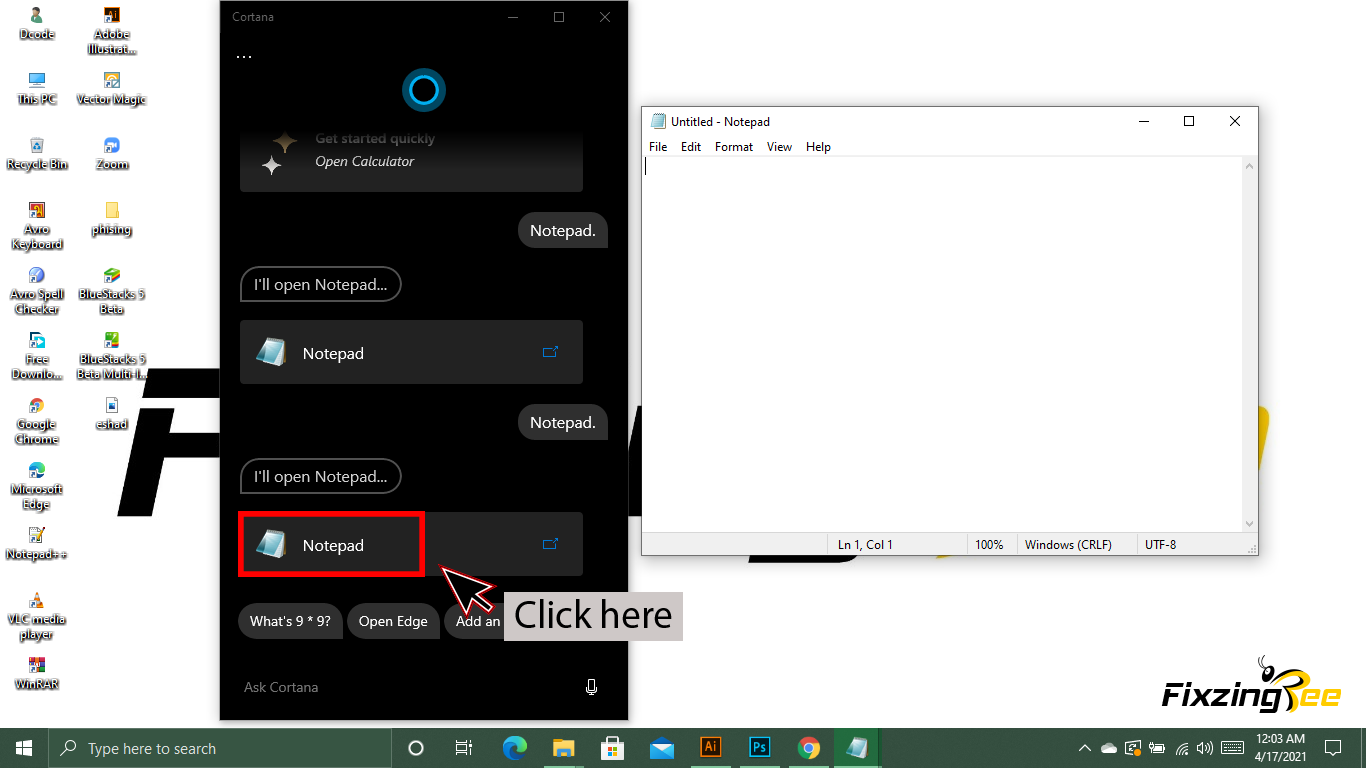Screen dimensions: 1366x768
Task: Click the launch icon on the lower Notepad card
Action: click(x=550, y=544)
